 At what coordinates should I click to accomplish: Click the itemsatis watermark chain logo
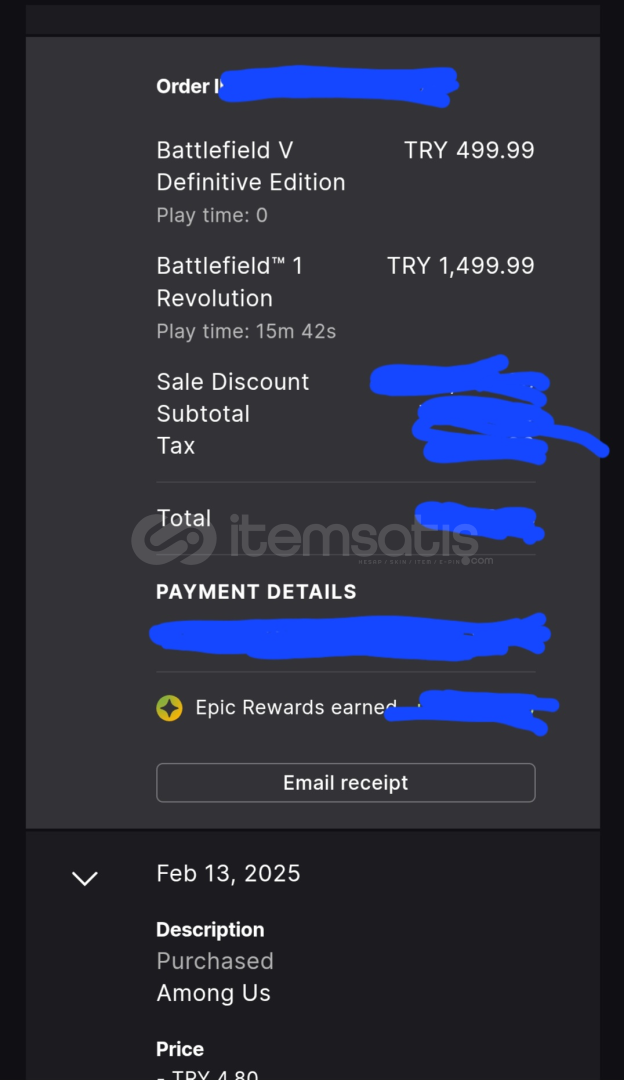pyautogui.click(x=174, y=539)
